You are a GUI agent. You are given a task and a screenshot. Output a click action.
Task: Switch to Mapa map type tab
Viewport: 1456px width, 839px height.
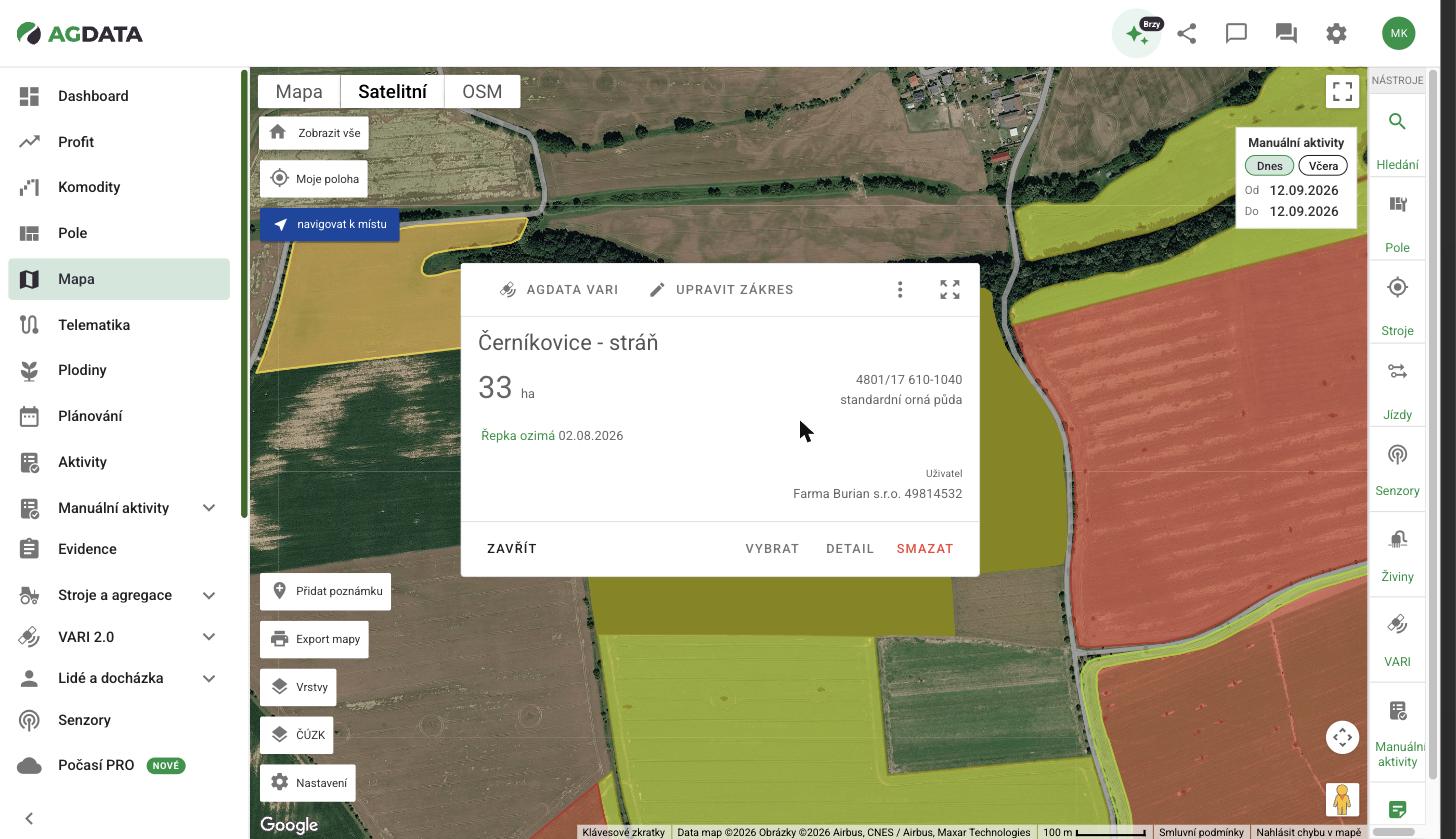(x=299, y=91)
